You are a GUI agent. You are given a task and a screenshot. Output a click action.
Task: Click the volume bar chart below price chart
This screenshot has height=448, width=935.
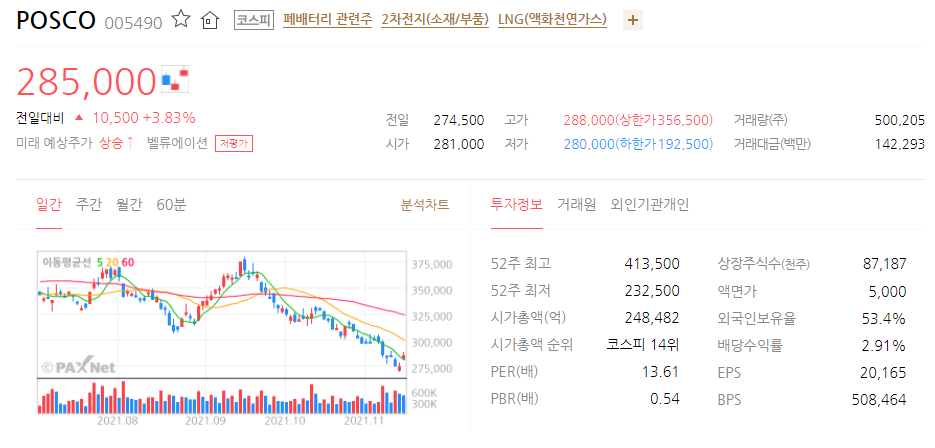click(x=222, y=396)
